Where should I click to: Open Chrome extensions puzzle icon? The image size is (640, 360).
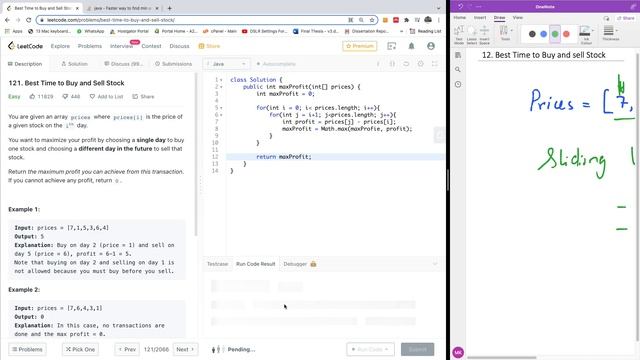(x=407, y=20)
